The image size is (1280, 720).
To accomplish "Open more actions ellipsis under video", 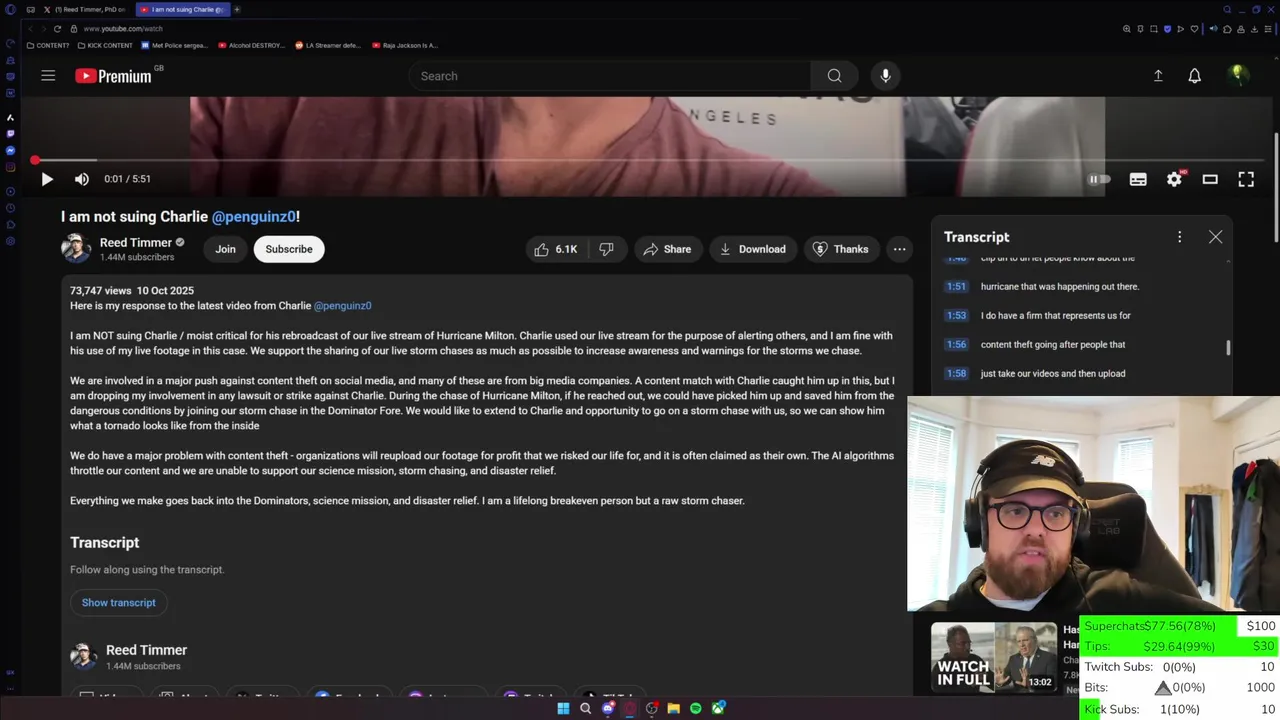I will pos(900,249).
